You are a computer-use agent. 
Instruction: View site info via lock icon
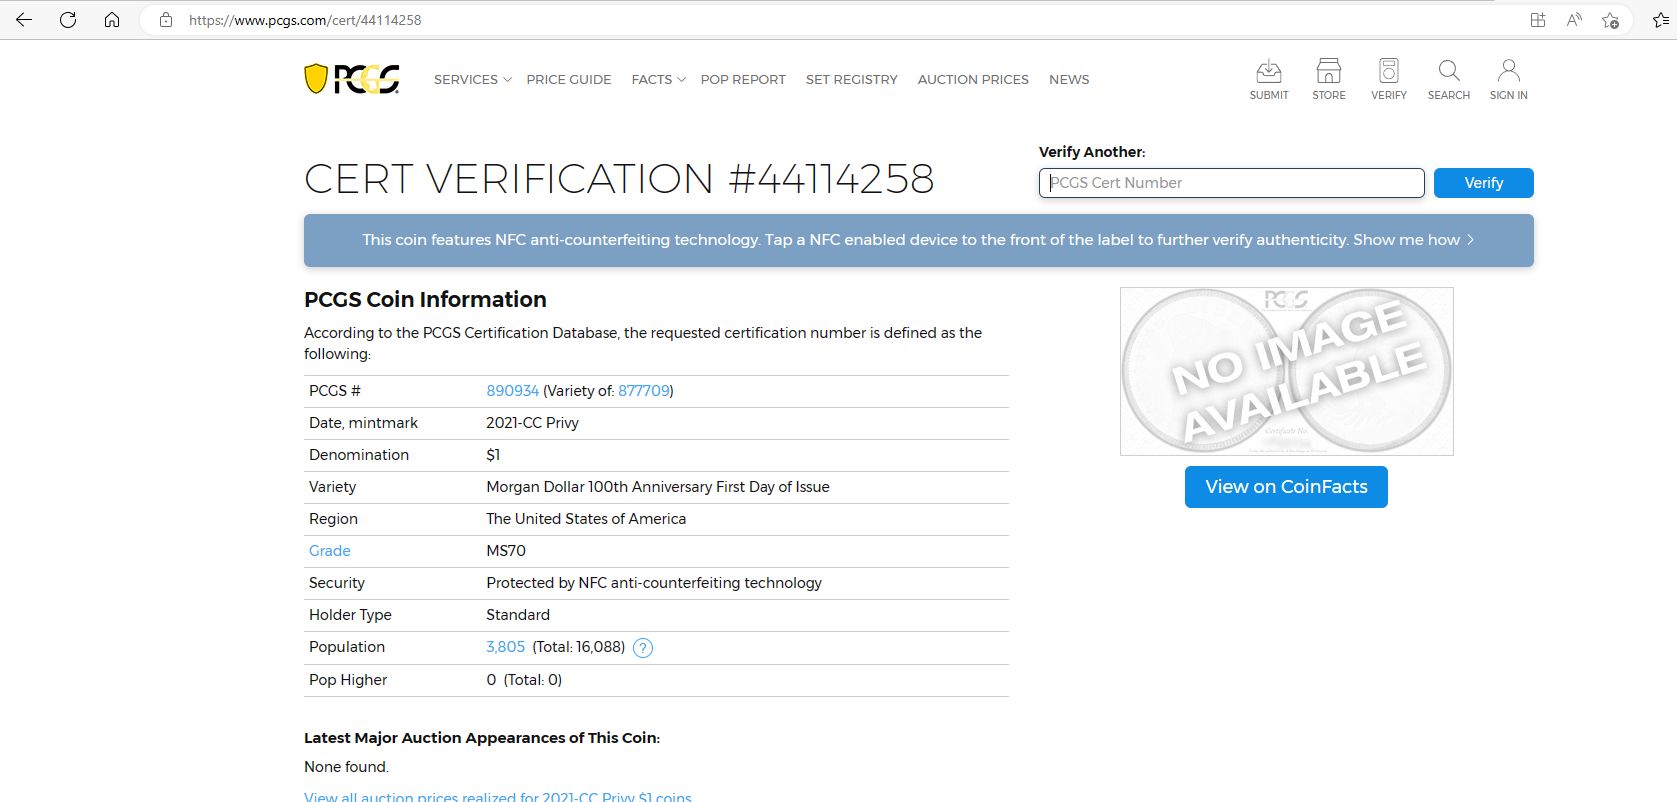coord(166,20)
